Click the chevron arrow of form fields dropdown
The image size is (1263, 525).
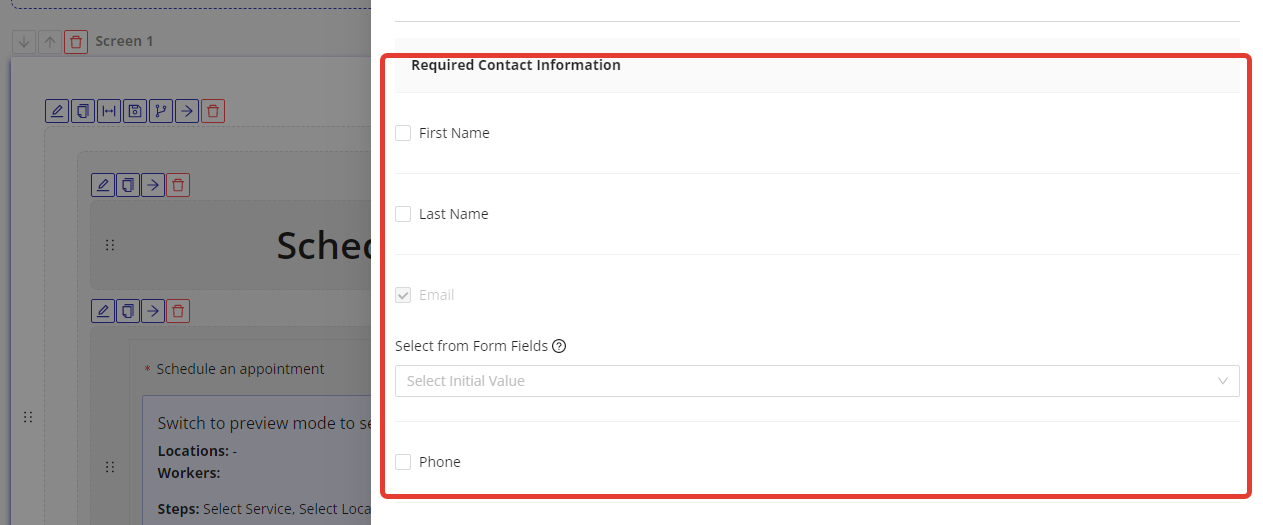[1222, 381]
